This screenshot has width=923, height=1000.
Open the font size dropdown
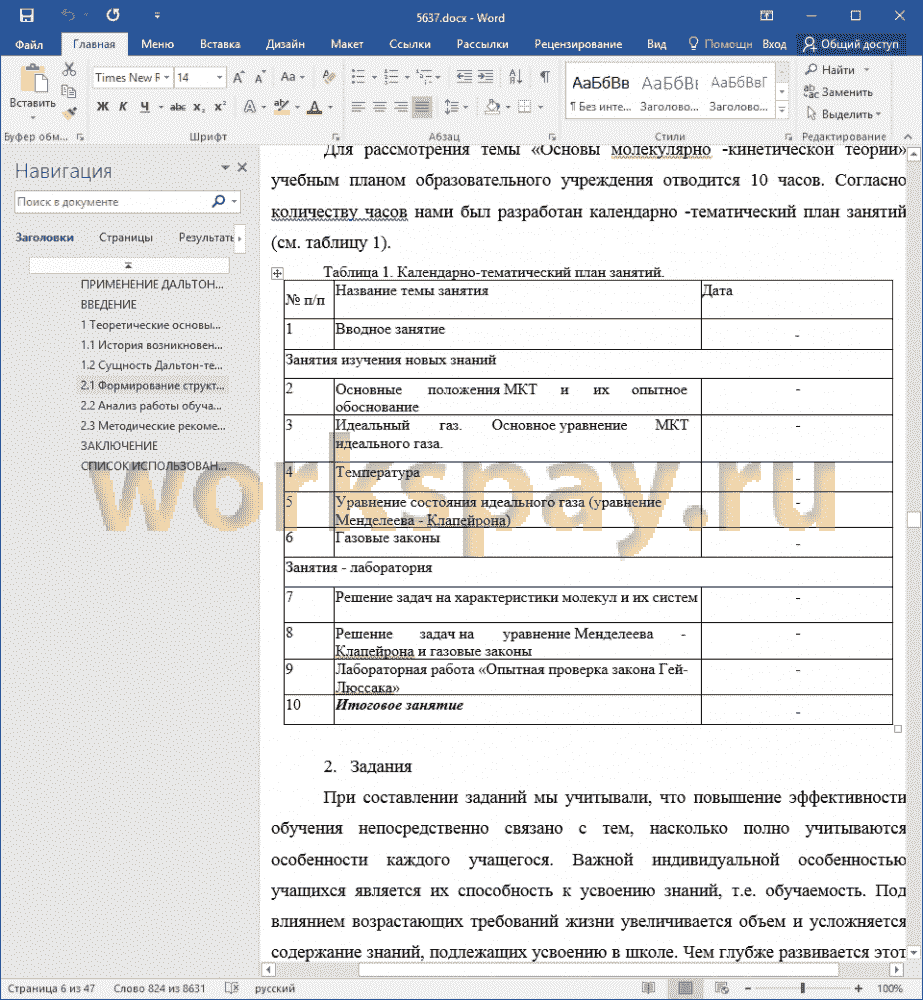click(x=219, y=77)
